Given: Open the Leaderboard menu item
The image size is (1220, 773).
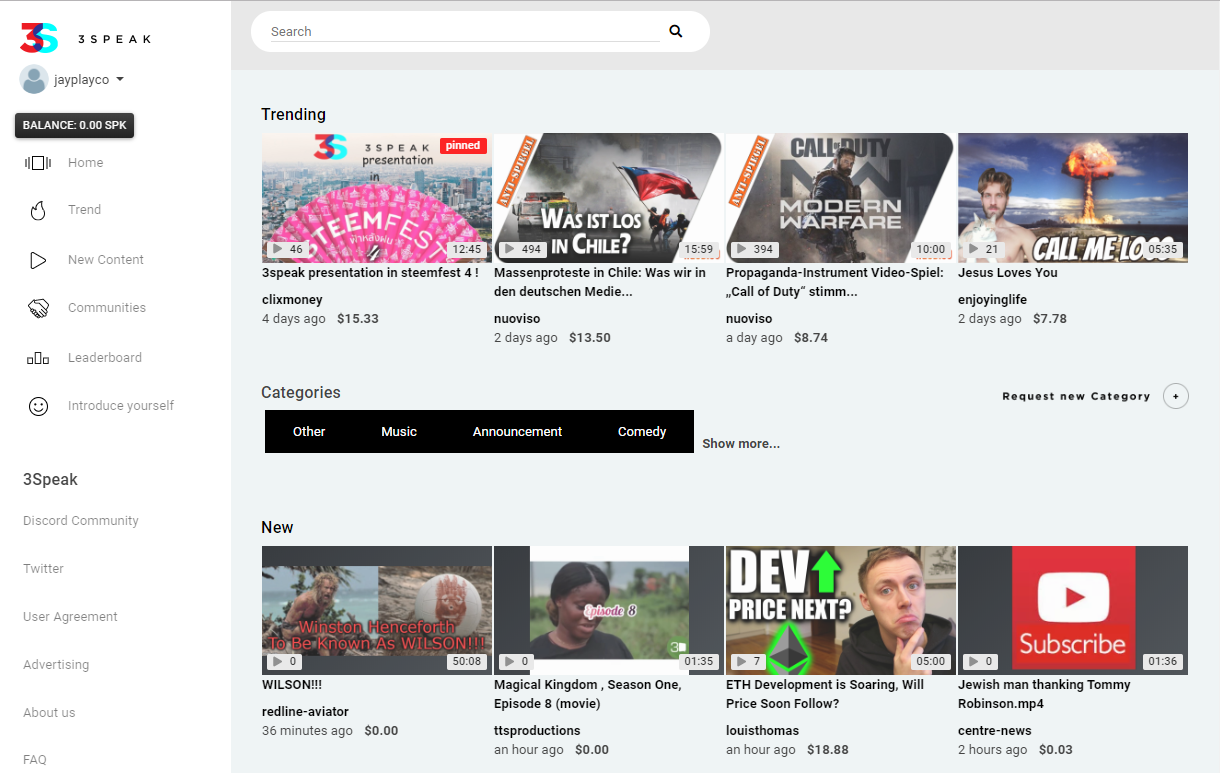Looking at the screenshot, I should pos(105,358).
